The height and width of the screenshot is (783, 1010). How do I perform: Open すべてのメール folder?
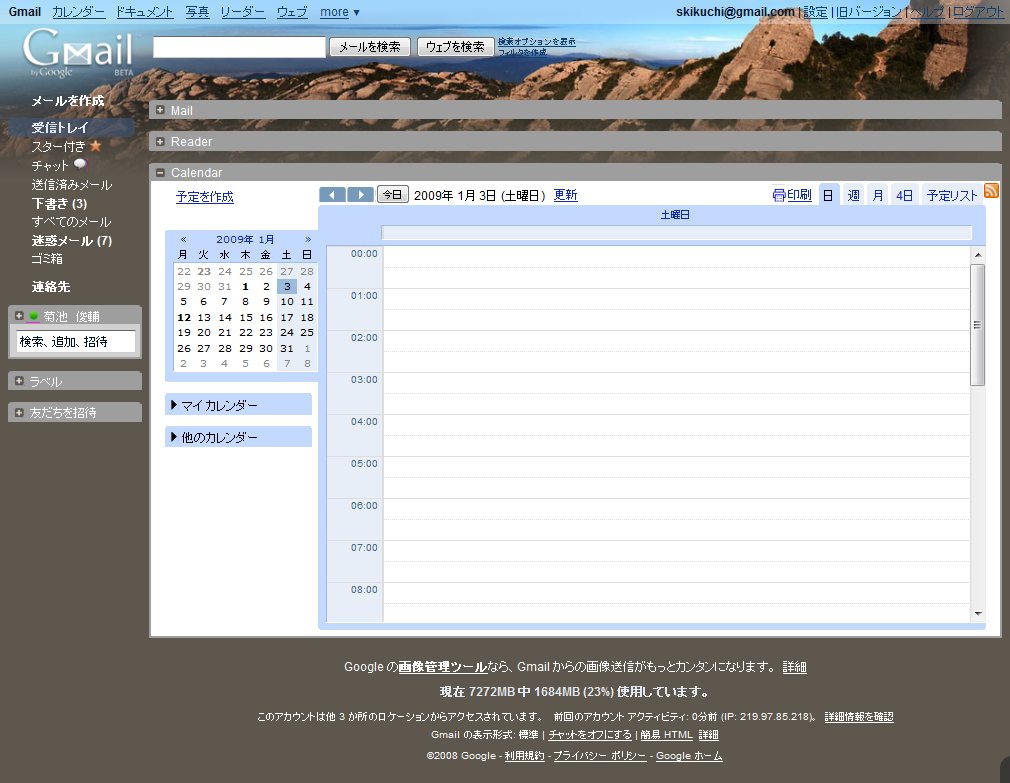point(71,222)
